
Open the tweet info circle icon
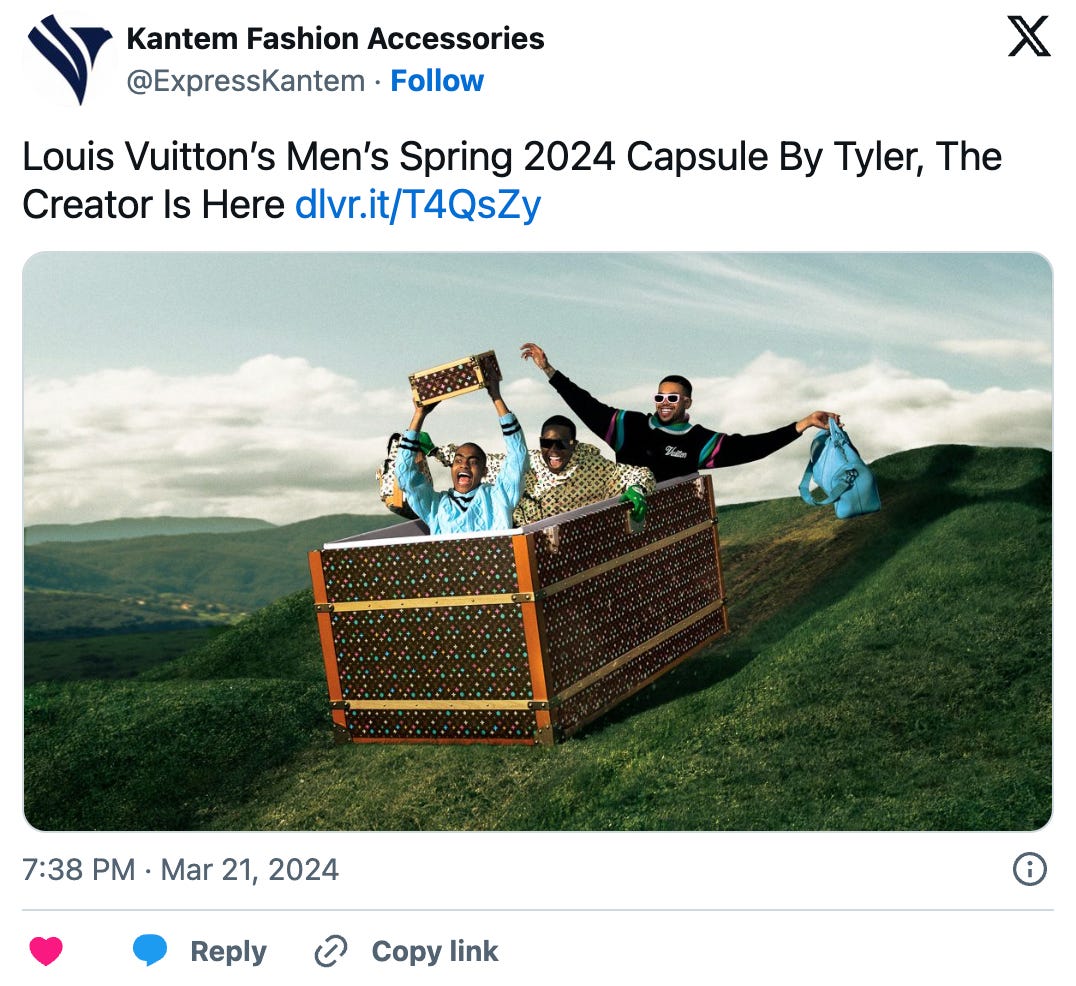coord(1029,869)
